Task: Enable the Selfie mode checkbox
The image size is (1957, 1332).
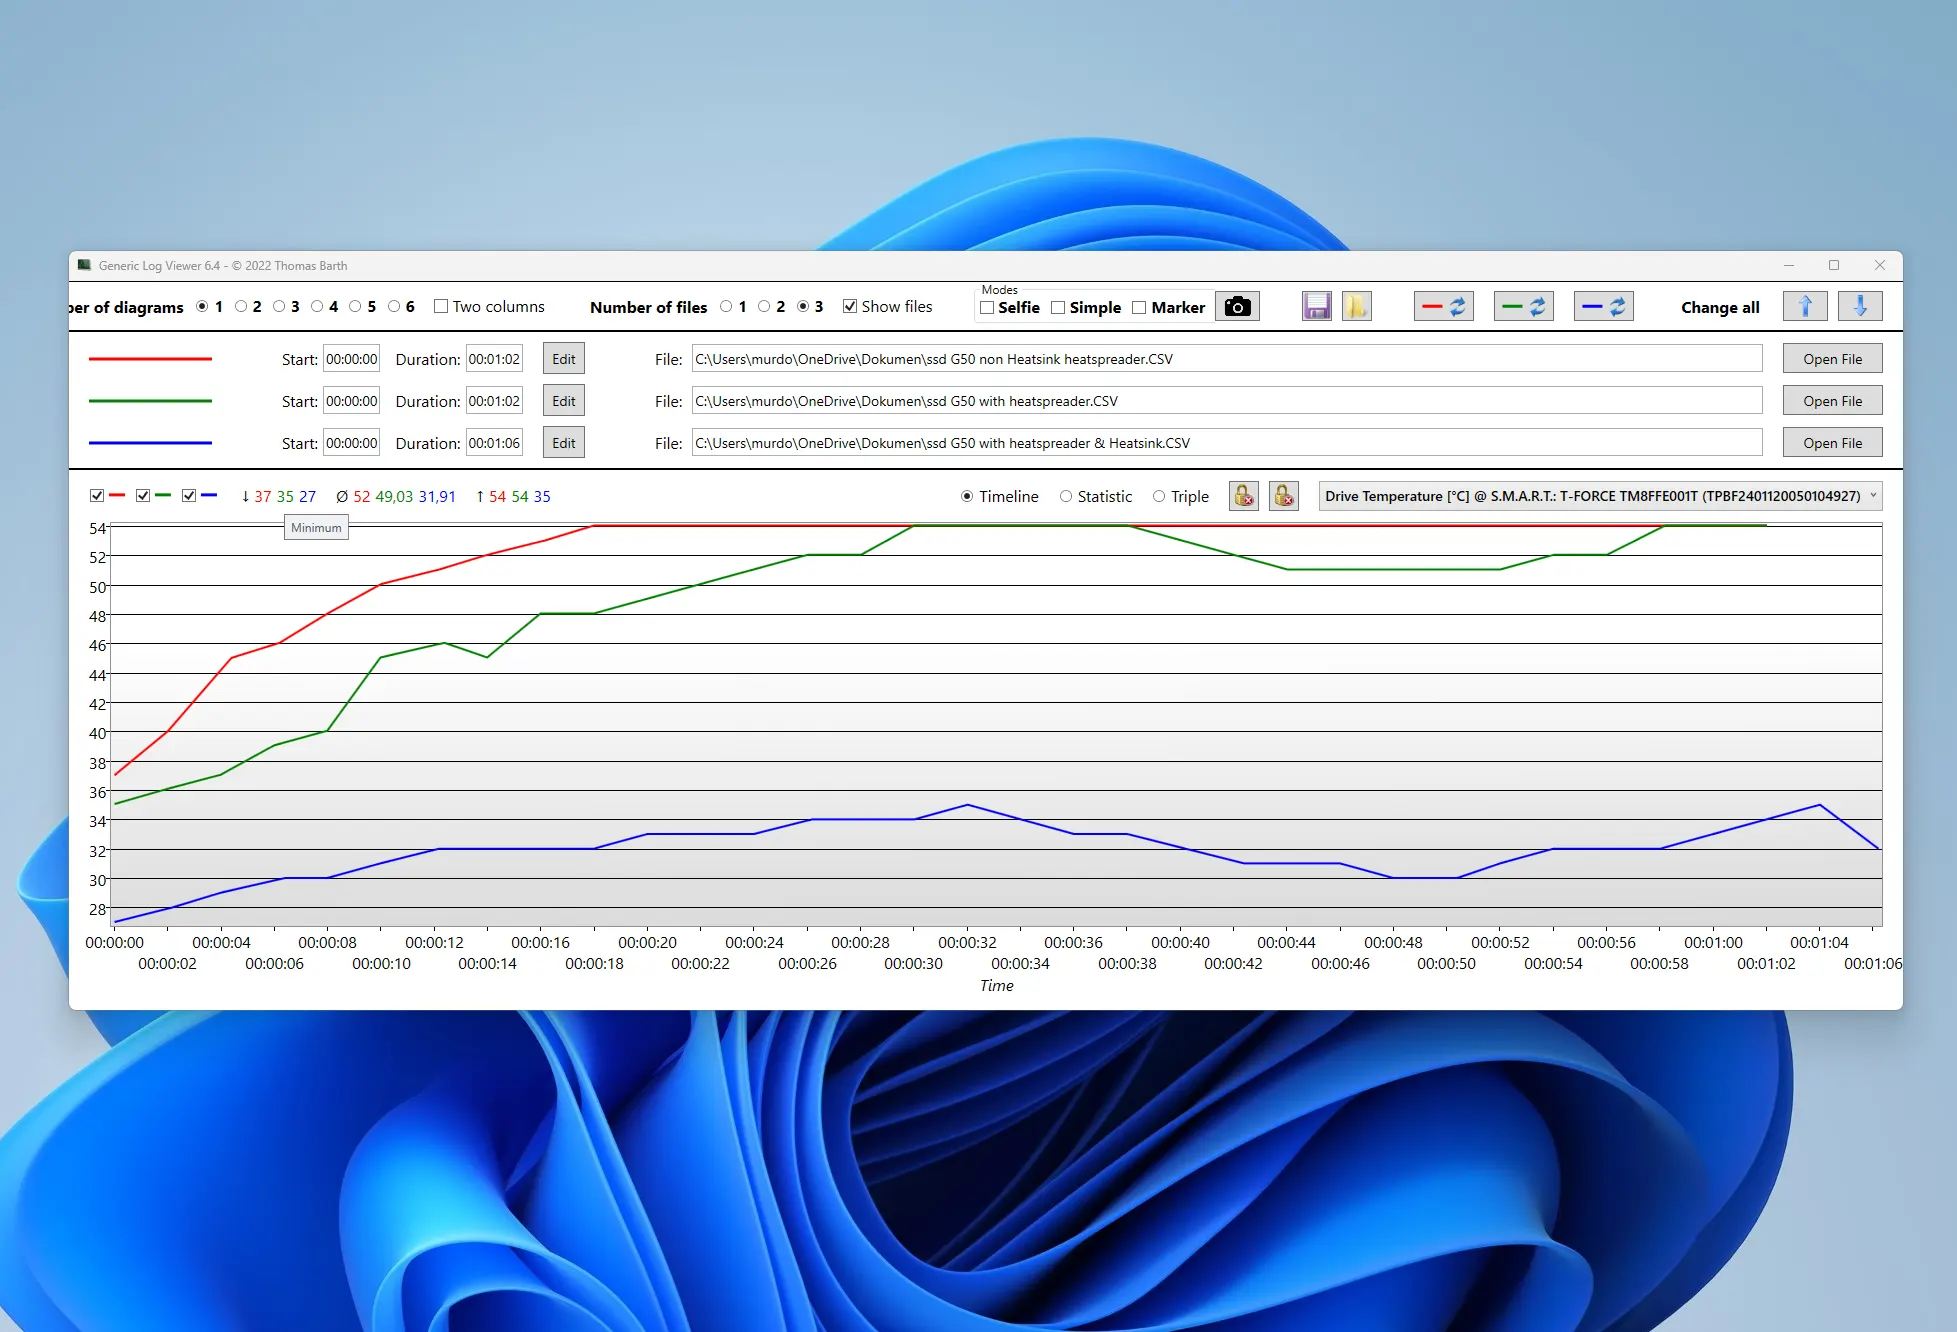Action: [x=988, y=308]
